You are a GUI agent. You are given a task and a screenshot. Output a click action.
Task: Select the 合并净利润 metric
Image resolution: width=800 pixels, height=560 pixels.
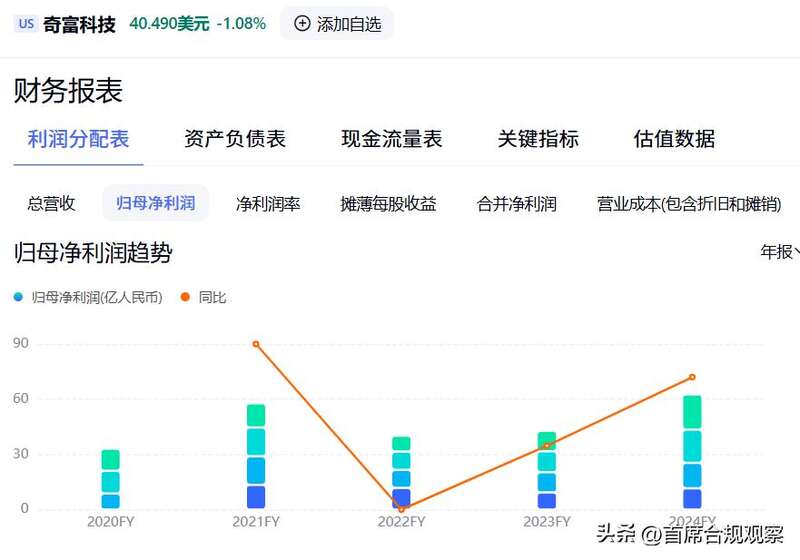click(x=517, y=204)
